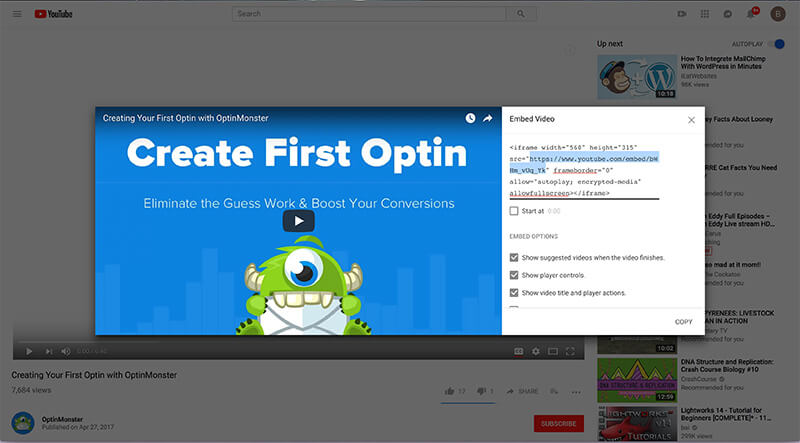Open the YouTube apps grid icon
The image size is (800, 443).
pos(705,14)
